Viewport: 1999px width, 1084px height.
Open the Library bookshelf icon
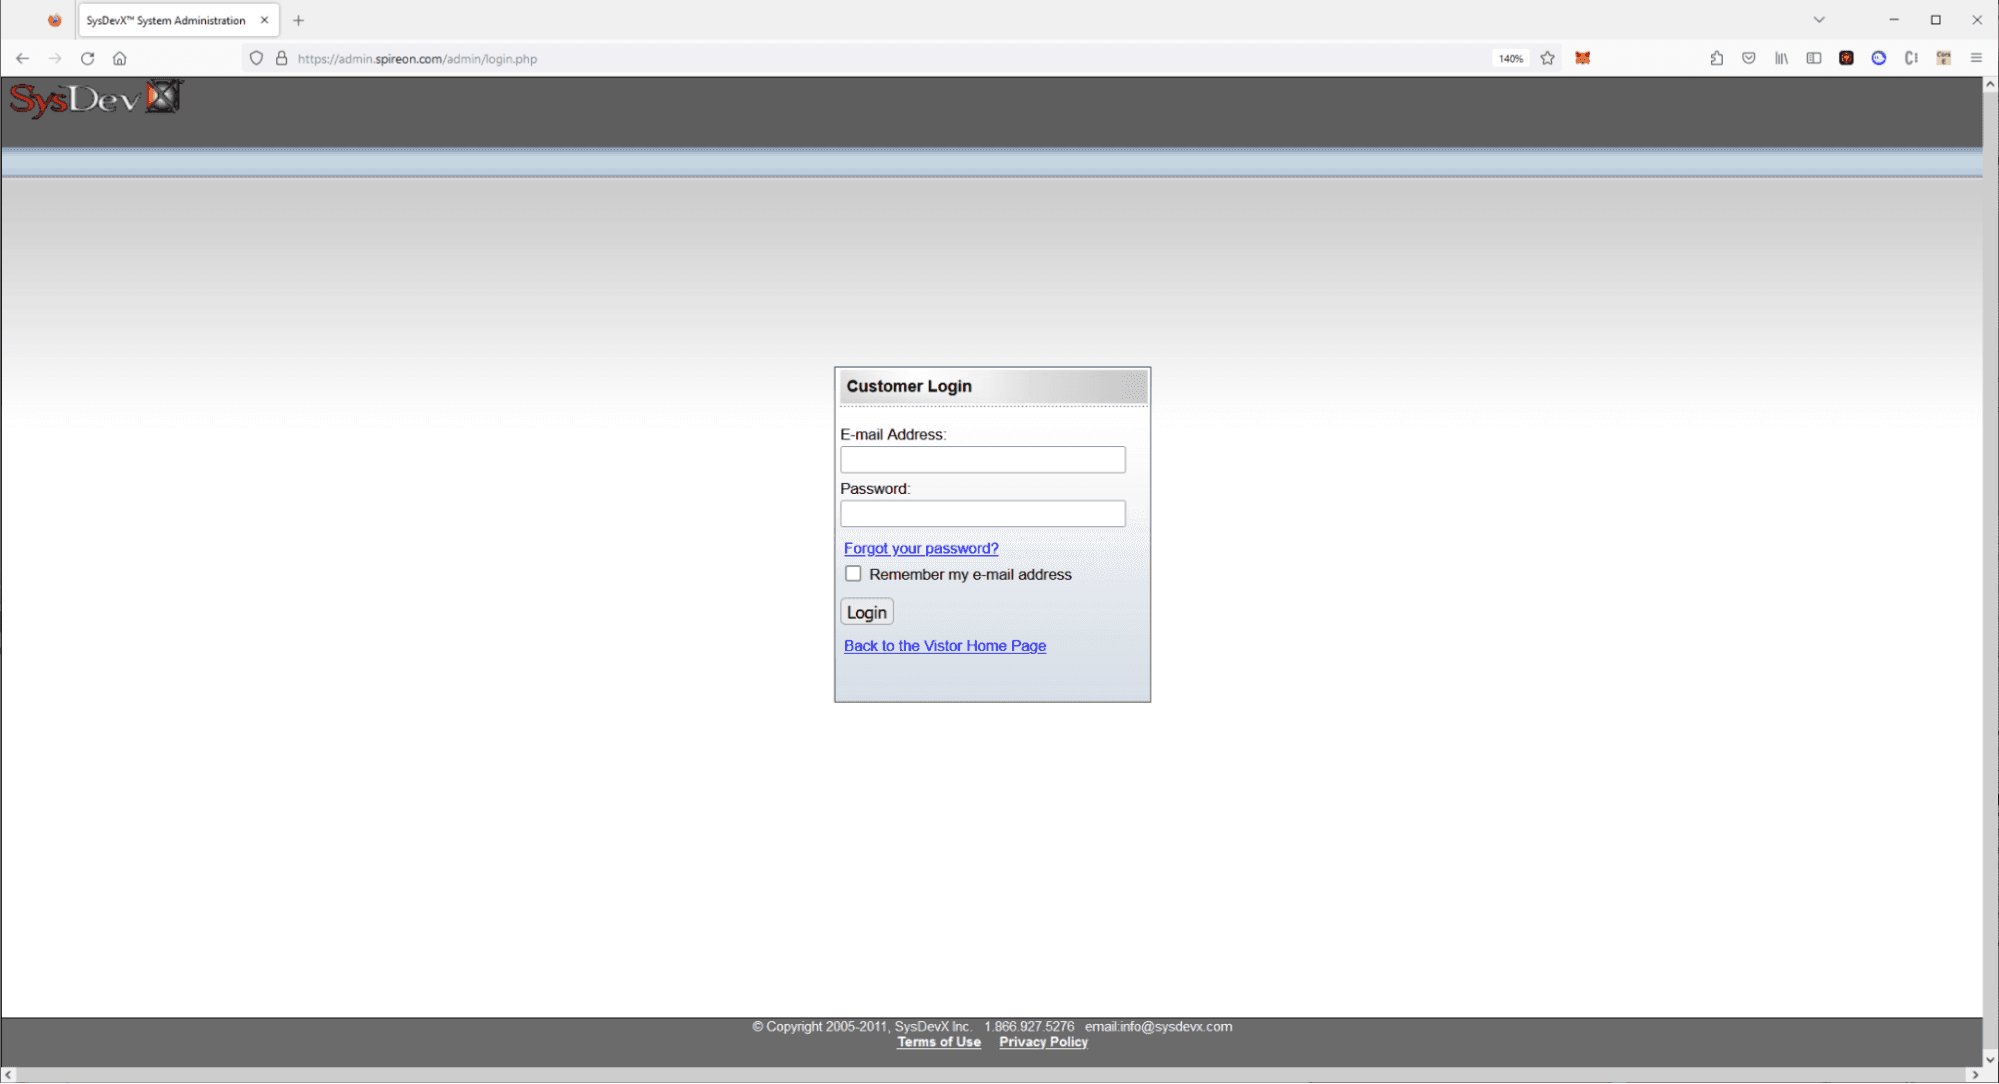pyautogui.click(x=1781, y=58)
